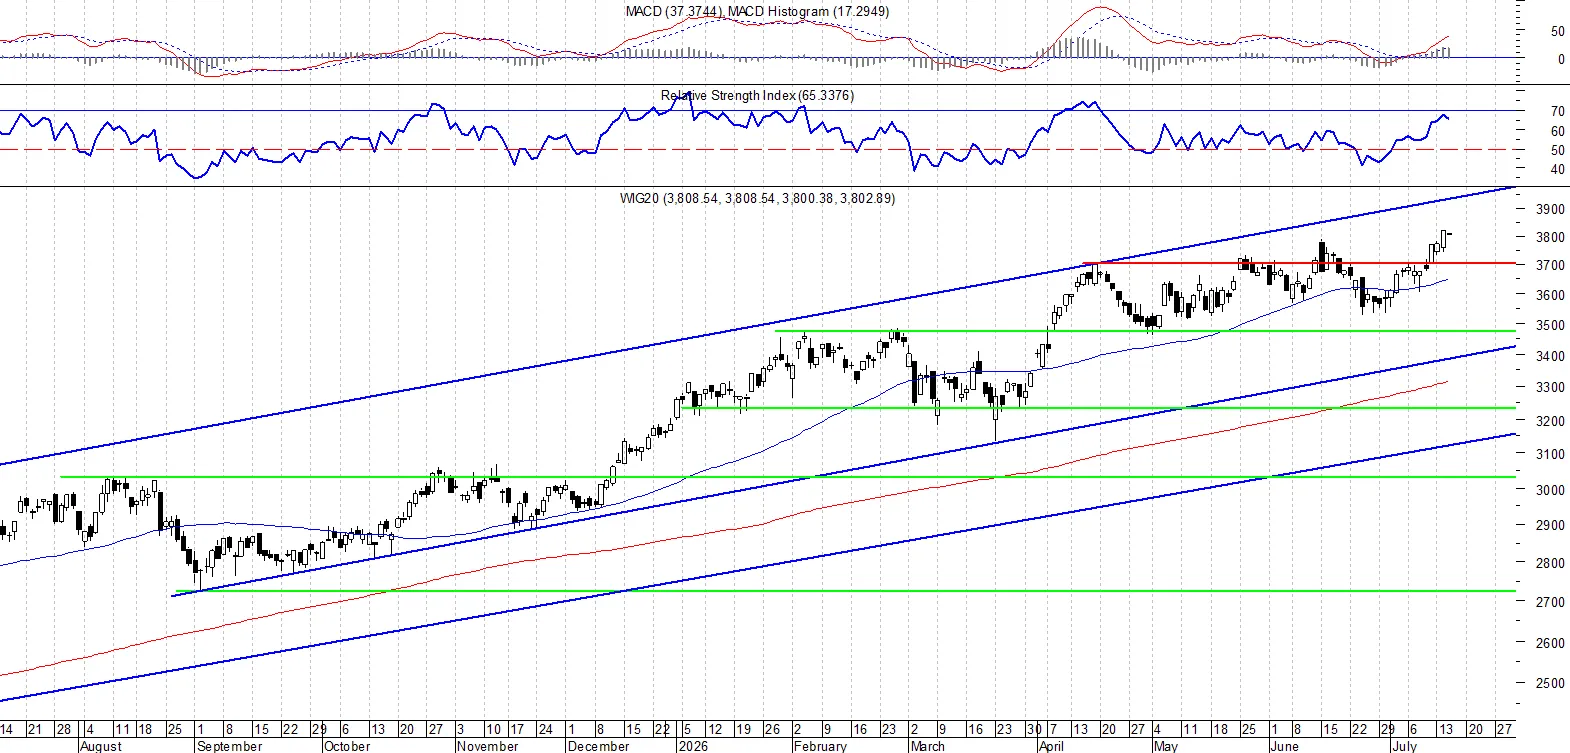Click the 3200 price axis label
The width and height of the screenshot is (1570, 753).
[x=1550, y=421]
